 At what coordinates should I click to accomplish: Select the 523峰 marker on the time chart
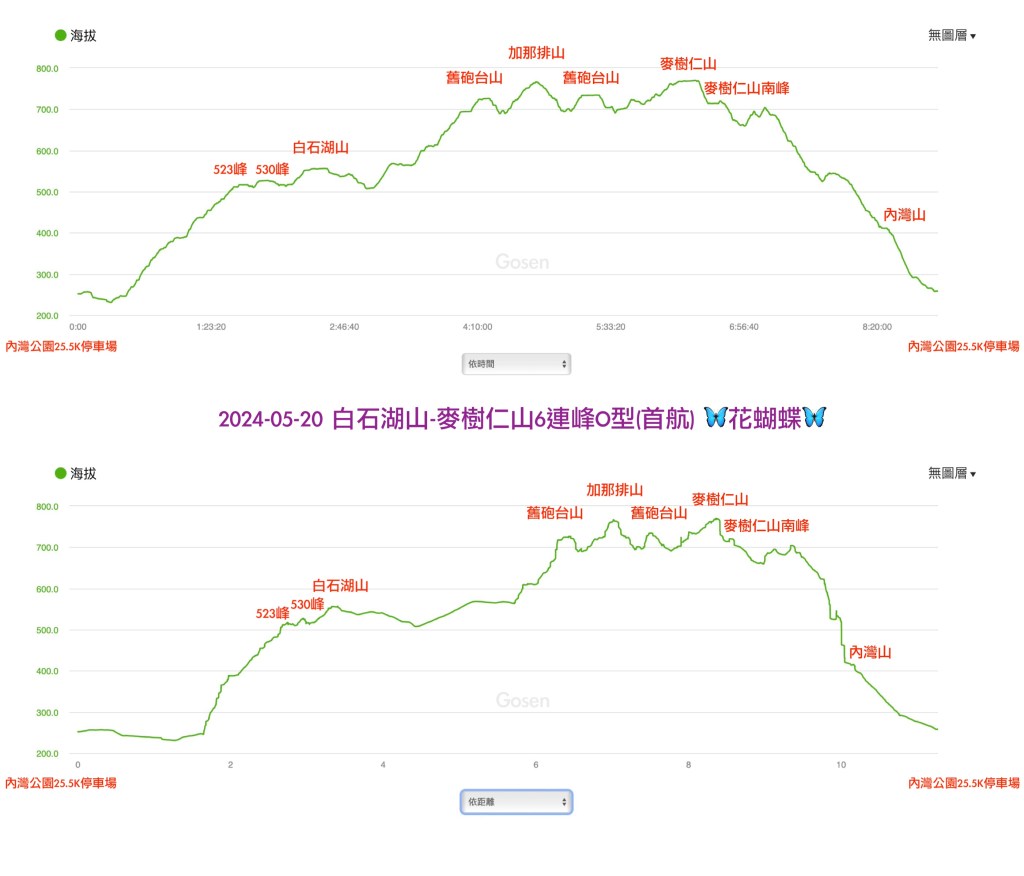tap(230, 170)
